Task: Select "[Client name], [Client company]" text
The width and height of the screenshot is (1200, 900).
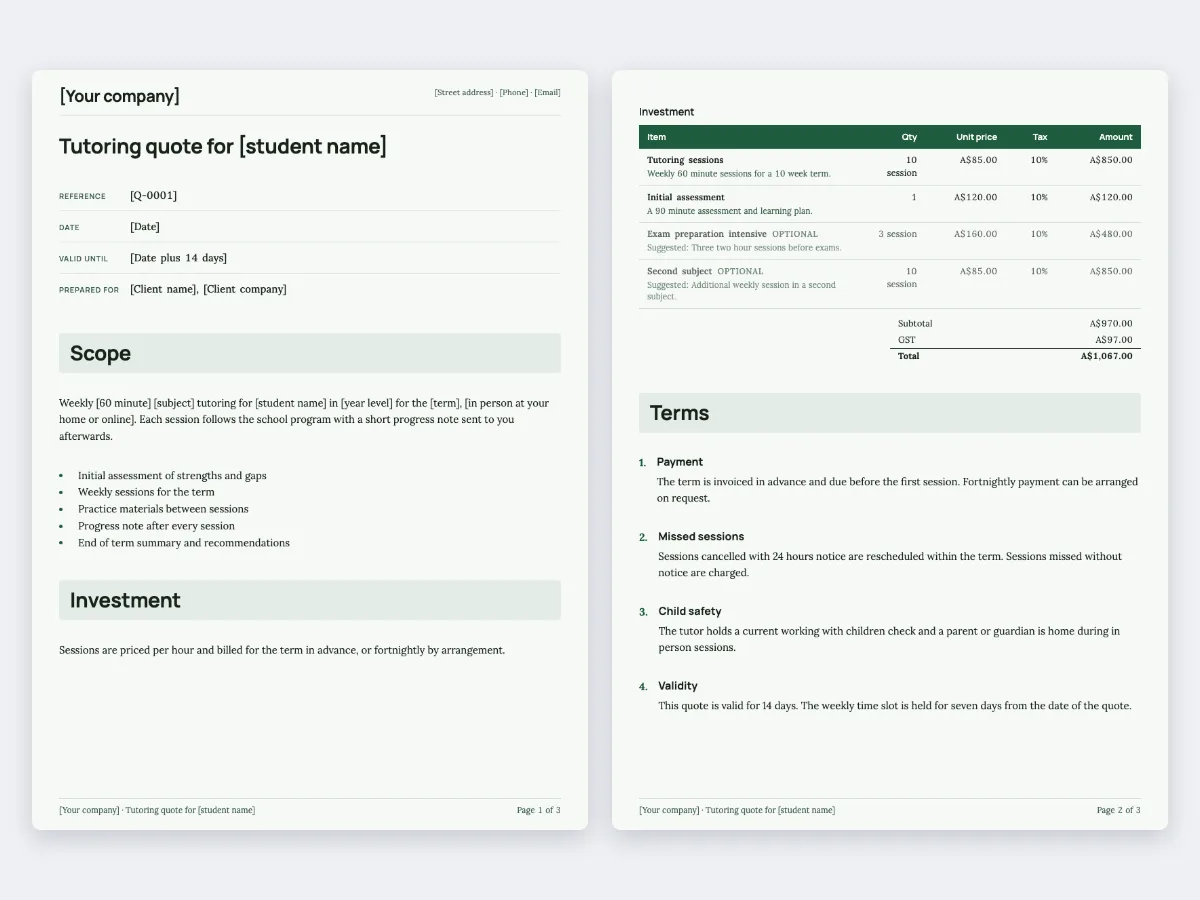Action: click(208, 289)
